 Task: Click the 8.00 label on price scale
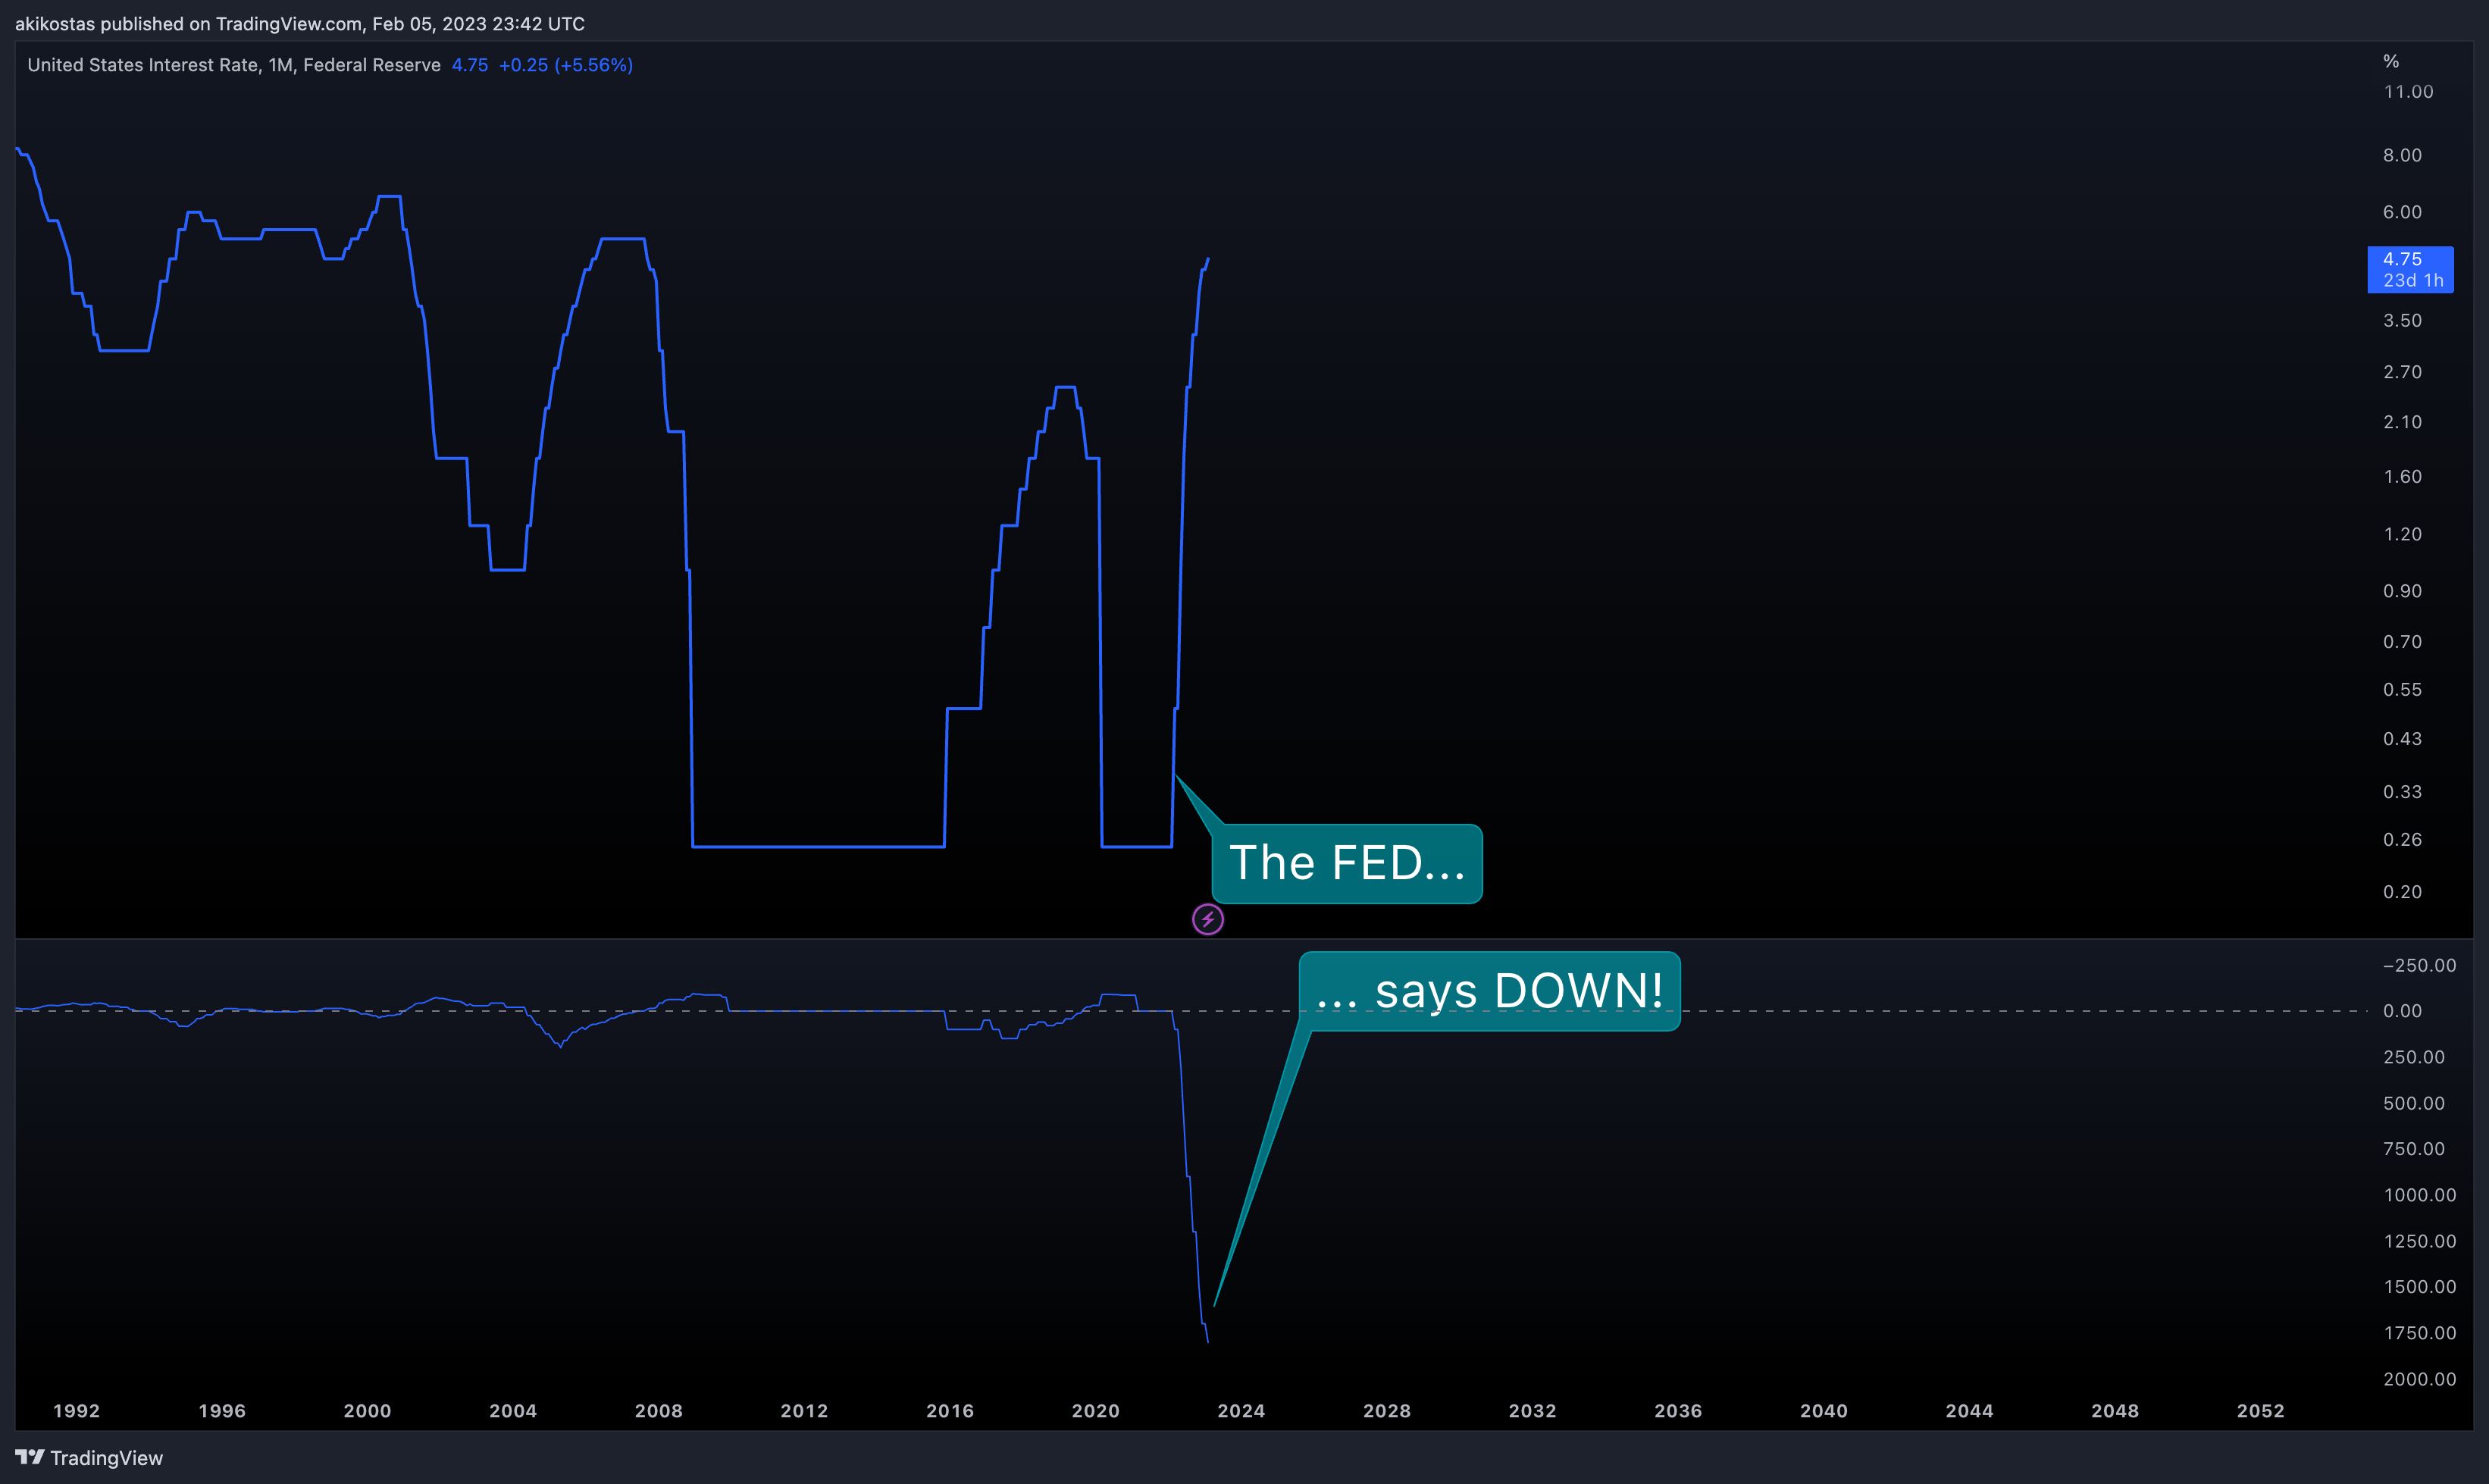click(x=2402, y=155)
